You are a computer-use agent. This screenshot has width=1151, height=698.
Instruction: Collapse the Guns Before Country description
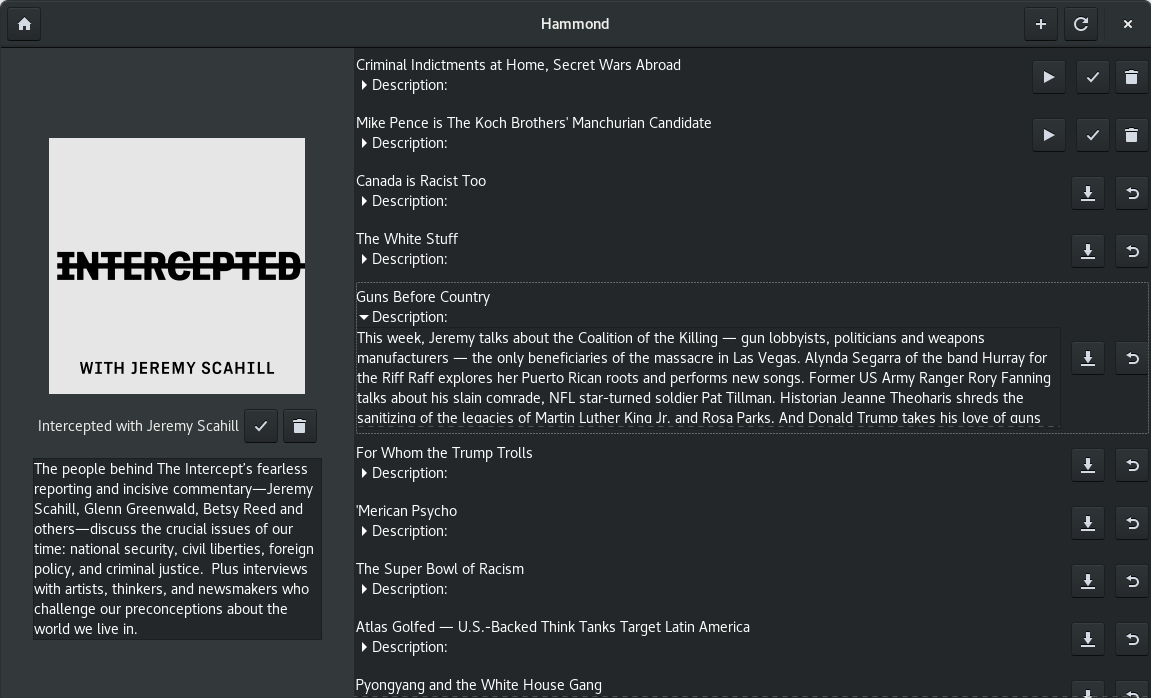[x=364, y=317]
